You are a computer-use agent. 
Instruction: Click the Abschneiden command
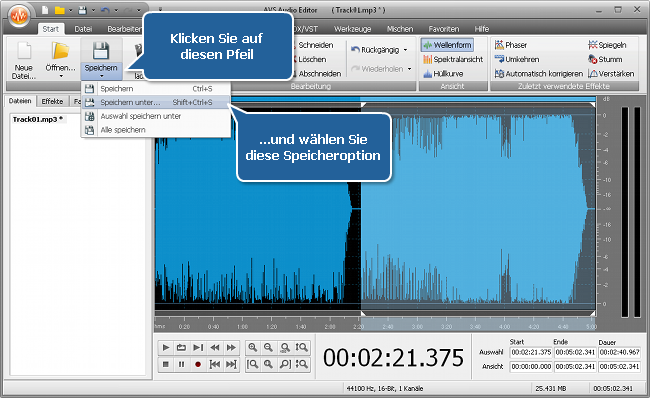click(319, 74)
